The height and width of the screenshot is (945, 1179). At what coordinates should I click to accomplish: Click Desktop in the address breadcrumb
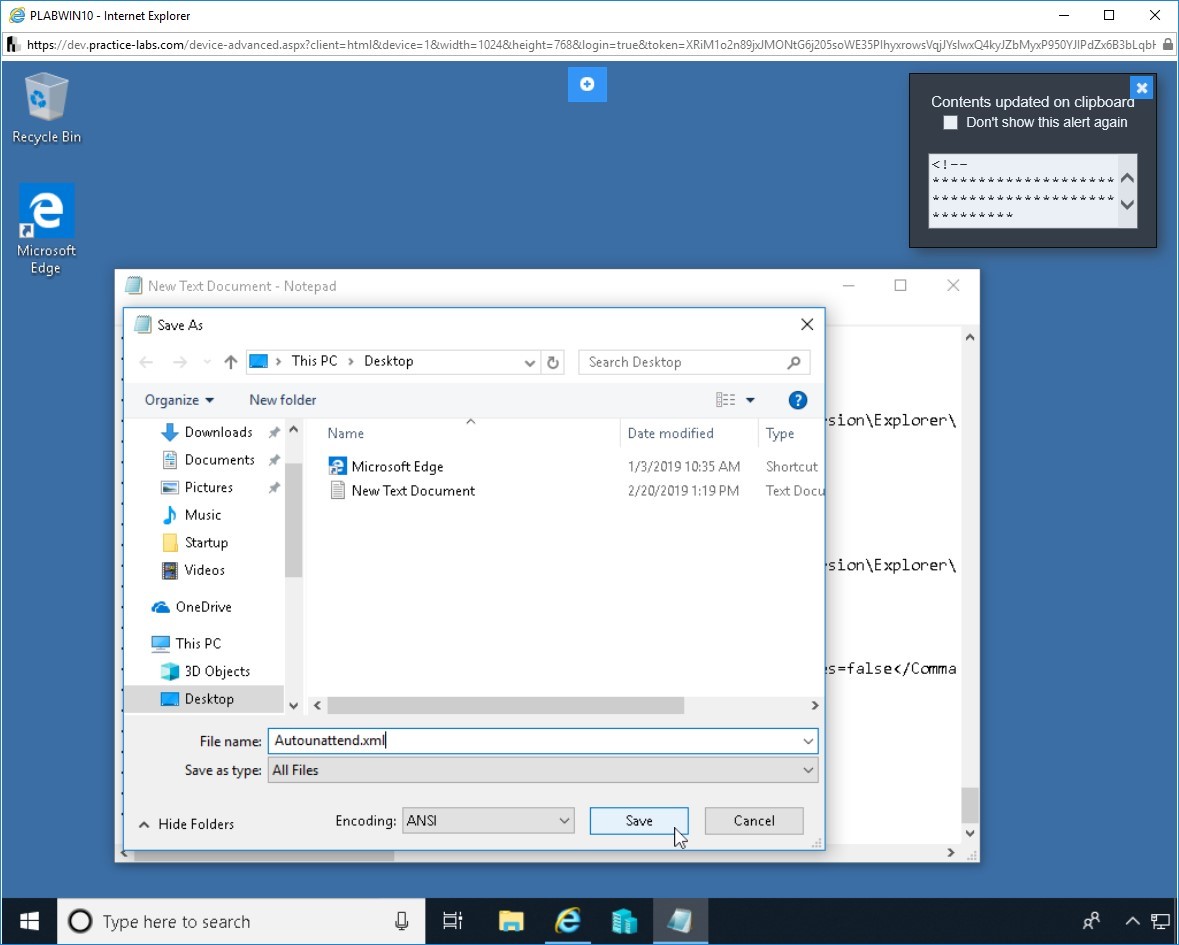coord(389,362)
